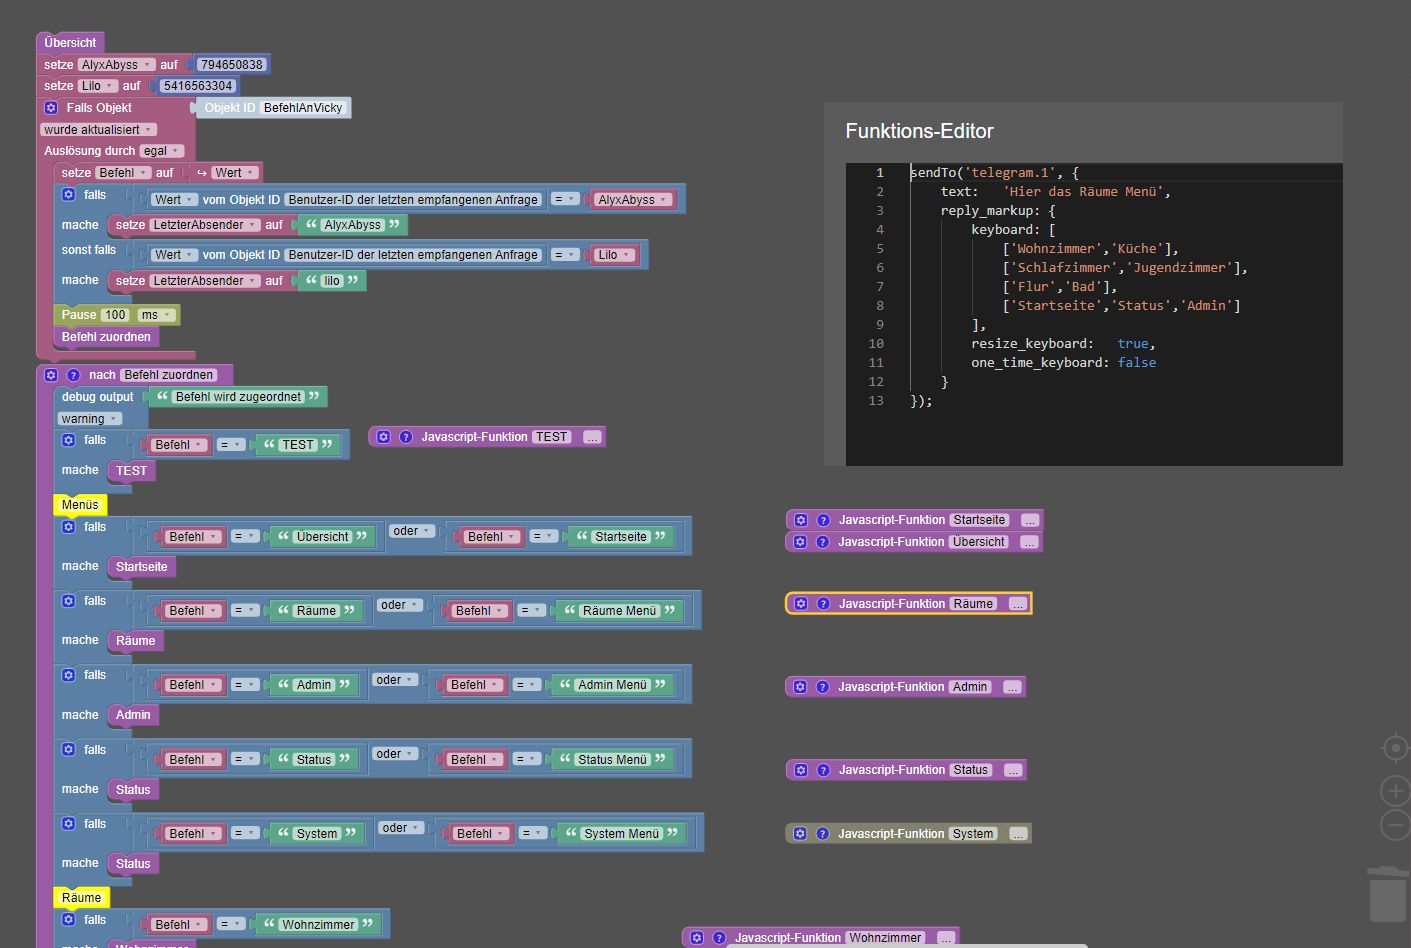Click 'Funktions-Editor' title
1411x948 pixels.
click(919, 131)
